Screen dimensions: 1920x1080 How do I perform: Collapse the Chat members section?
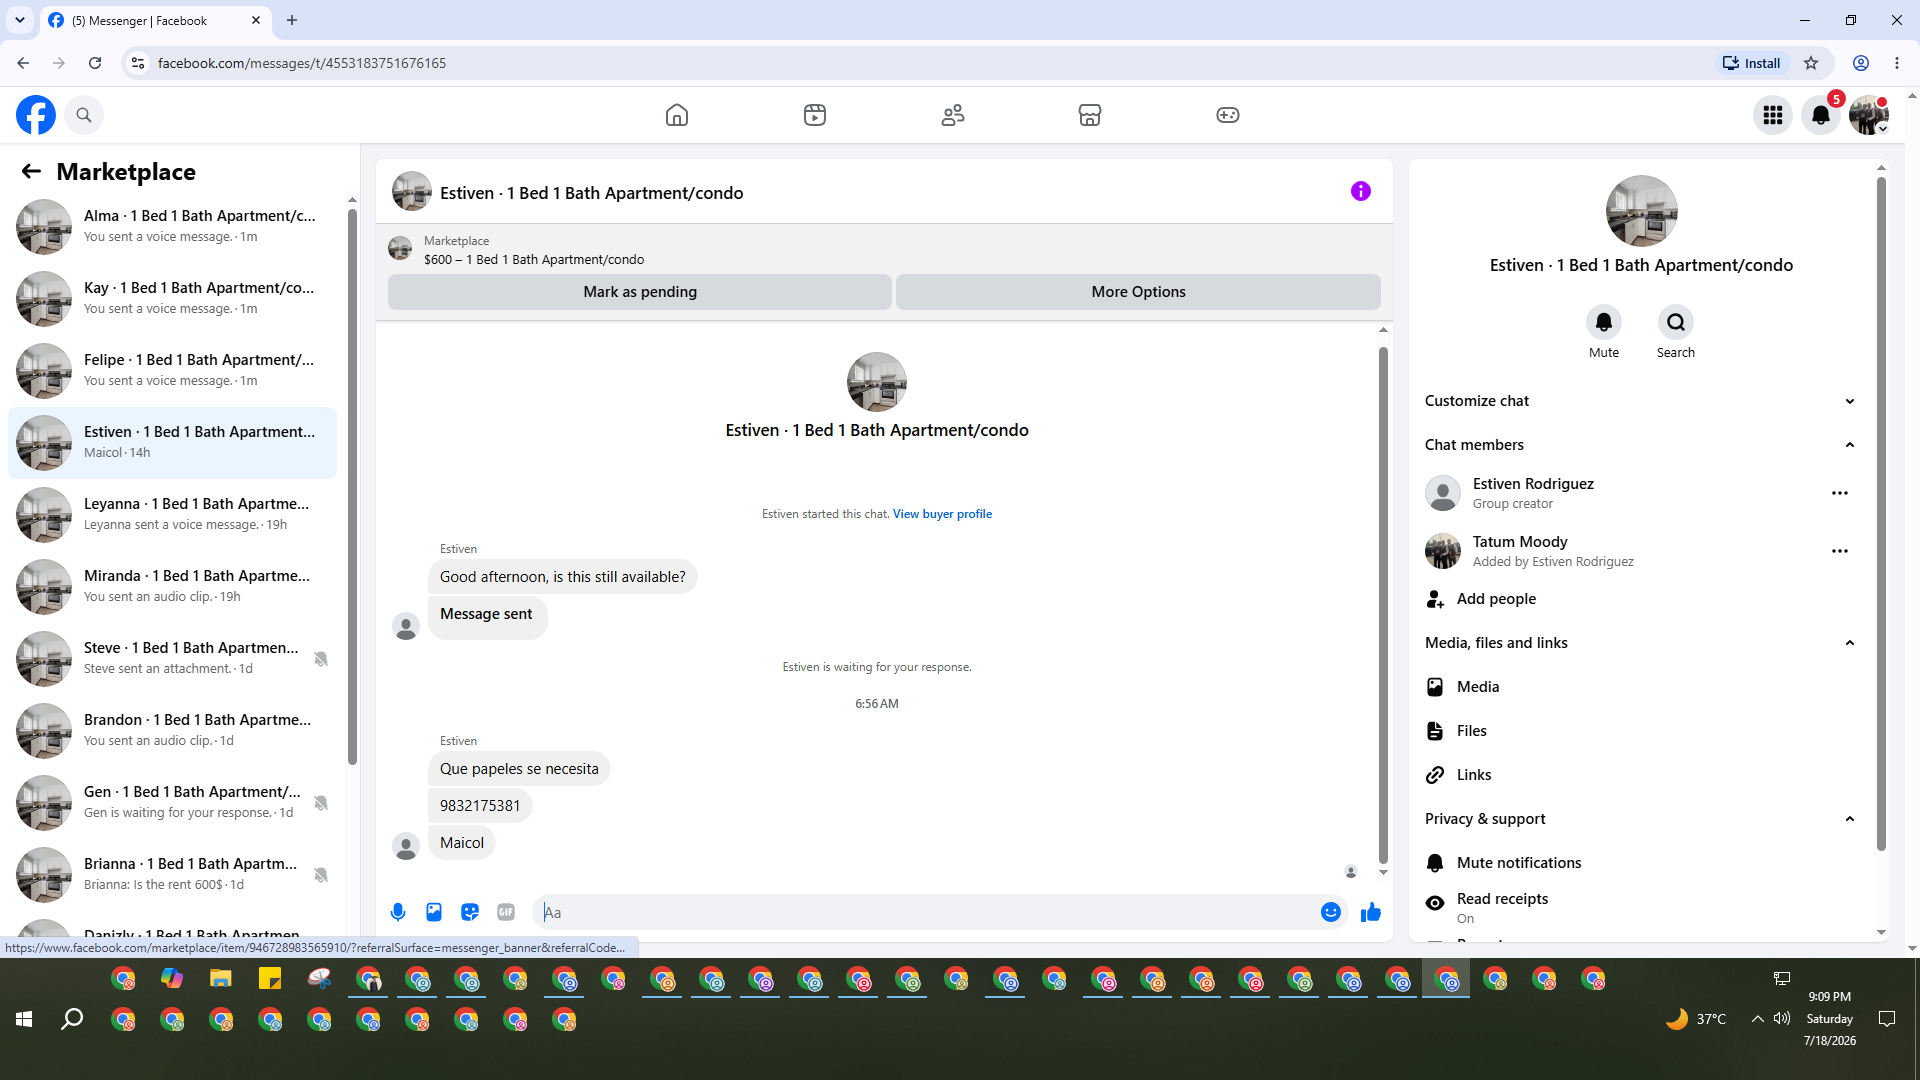tap(1640, 445)
